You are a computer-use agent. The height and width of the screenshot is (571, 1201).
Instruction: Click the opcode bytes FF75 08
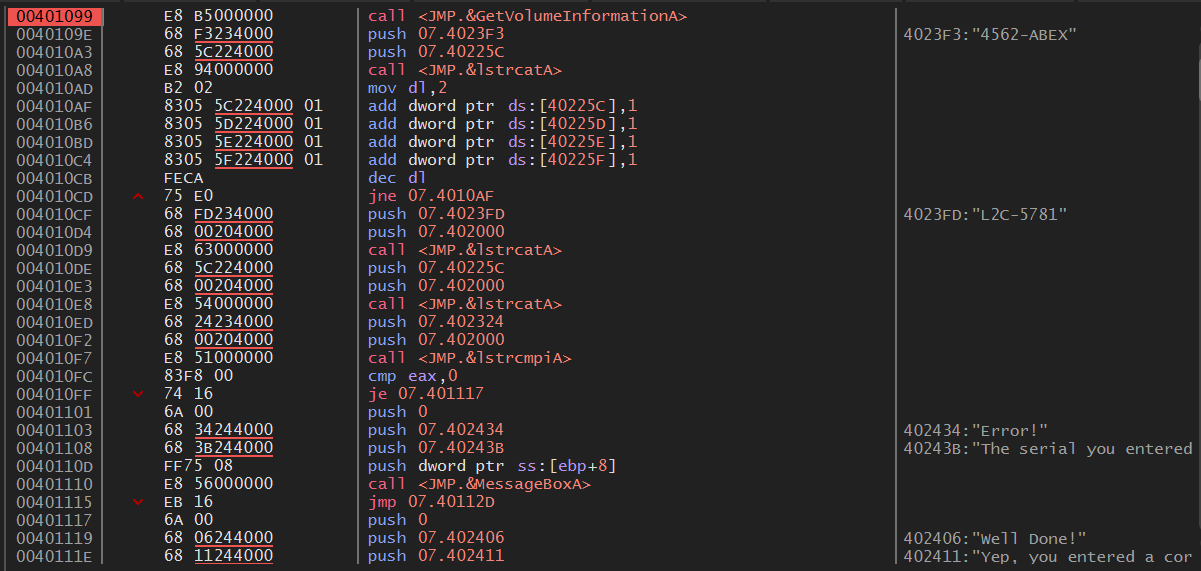pos(199,466)
